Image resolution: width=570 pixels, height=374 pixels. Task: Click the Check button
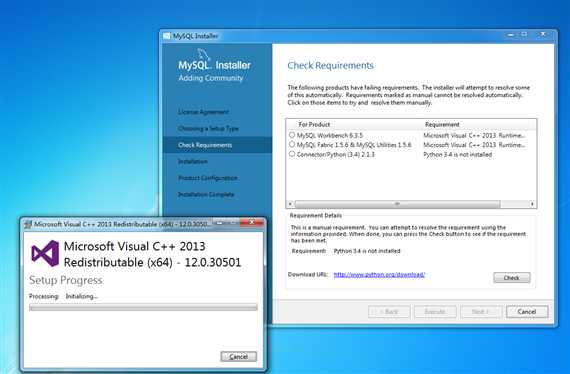click(512, 278)
